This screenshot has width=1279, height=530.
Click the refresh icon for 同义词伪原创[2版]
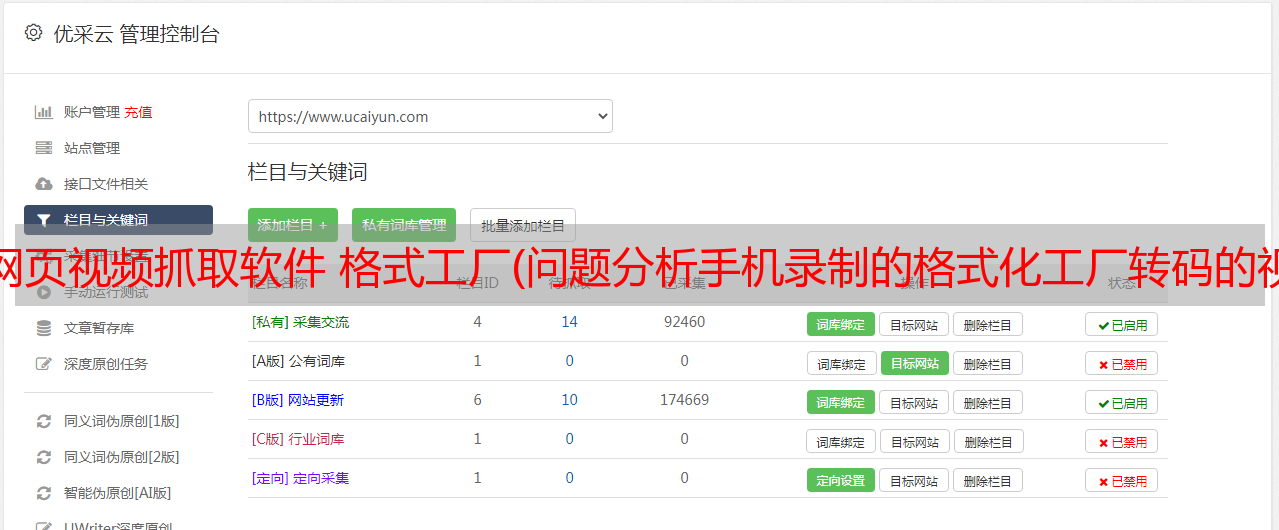(43, 457)
